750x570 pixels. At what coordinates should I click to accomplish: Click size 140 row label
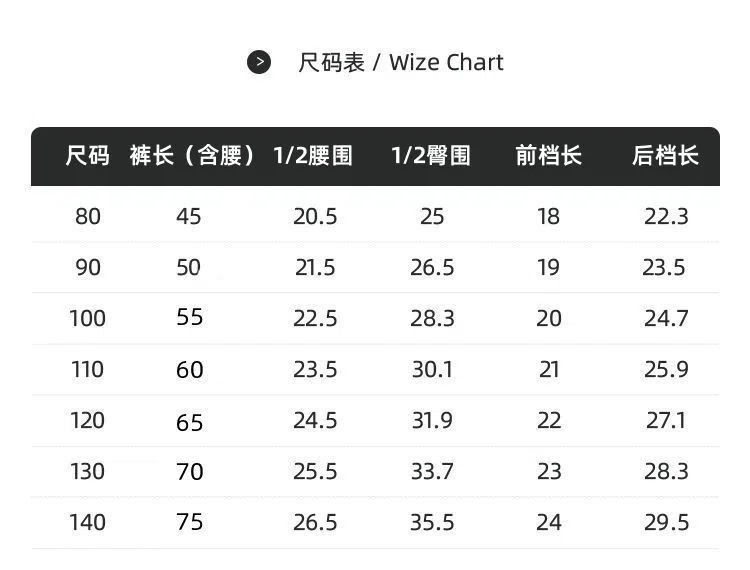(x=88, y=522)
